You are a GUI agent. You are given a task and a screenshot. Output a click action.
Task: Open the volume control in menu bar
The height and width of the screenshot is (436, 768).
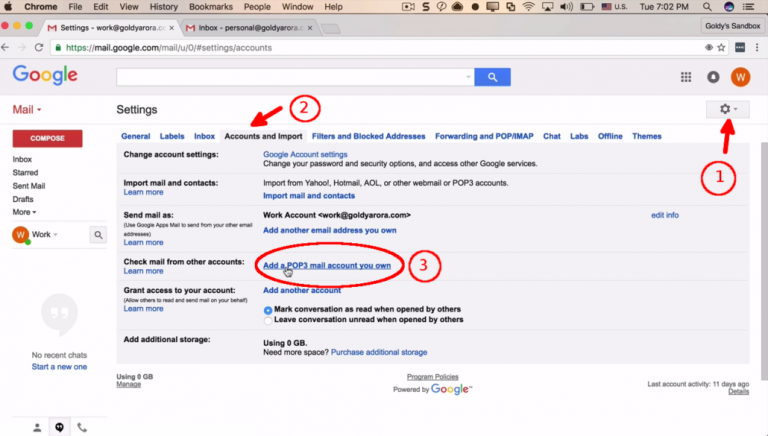coord(566,7)
